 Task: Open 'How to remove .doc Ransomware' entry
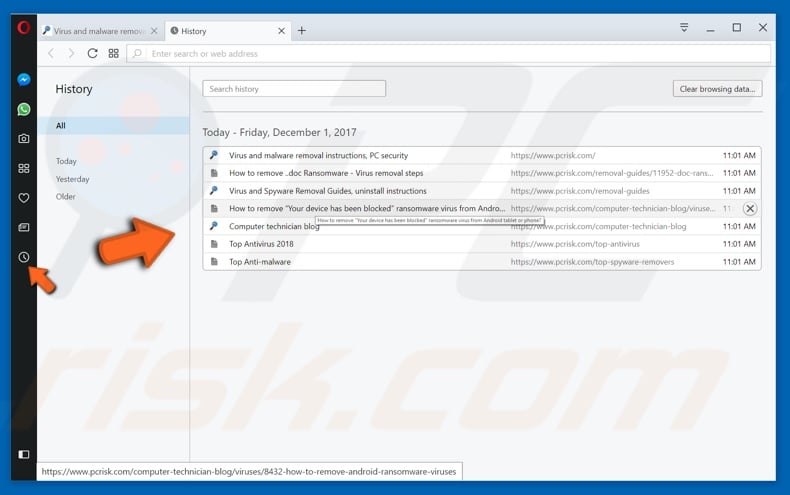[x=326, y=173]
